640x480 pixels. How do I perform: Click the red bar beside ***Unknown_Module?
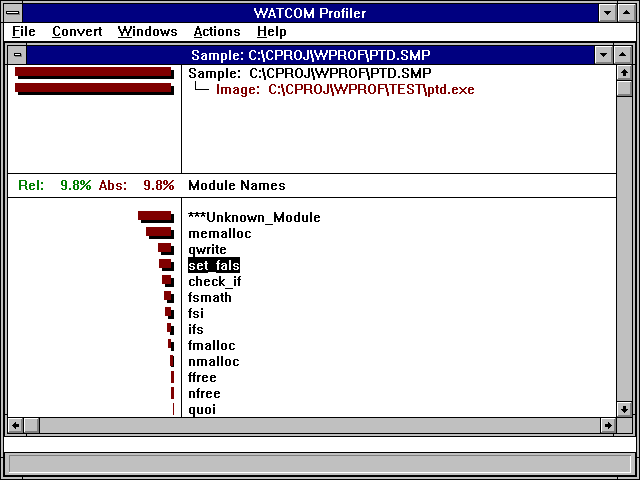point(155,216)
